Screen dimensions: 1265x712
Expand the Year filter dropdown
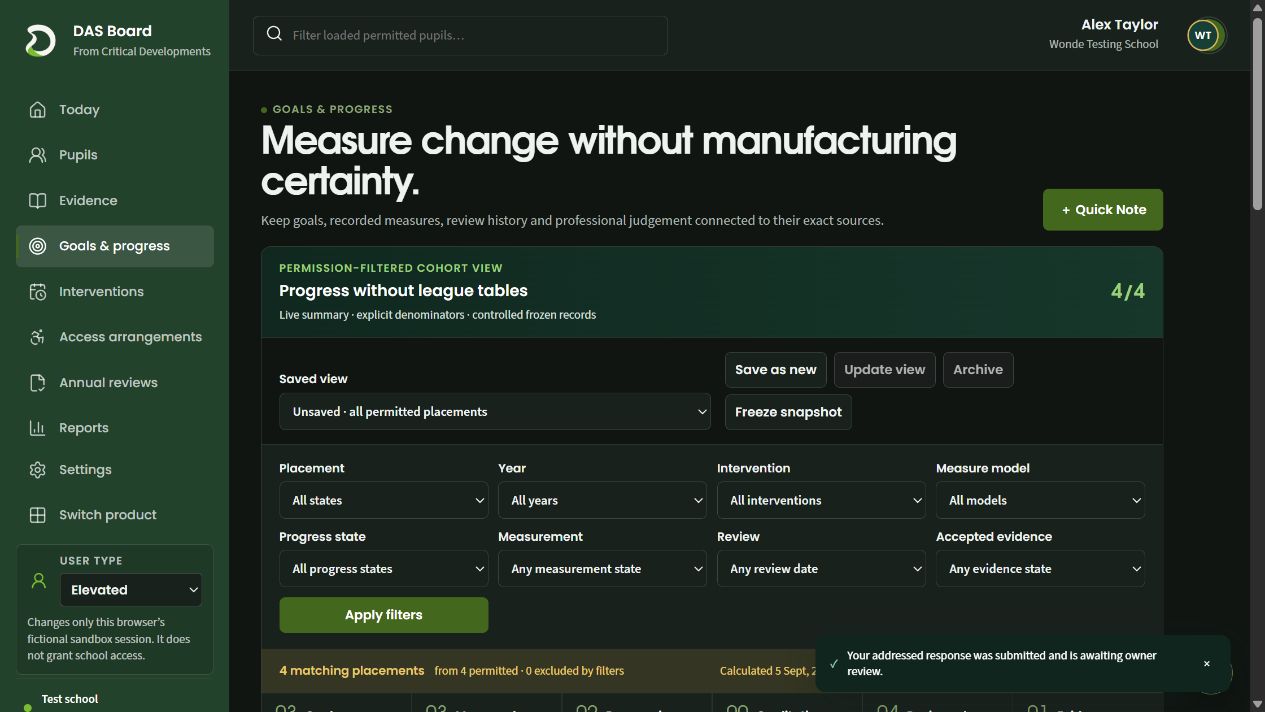(x=602, y=500)
